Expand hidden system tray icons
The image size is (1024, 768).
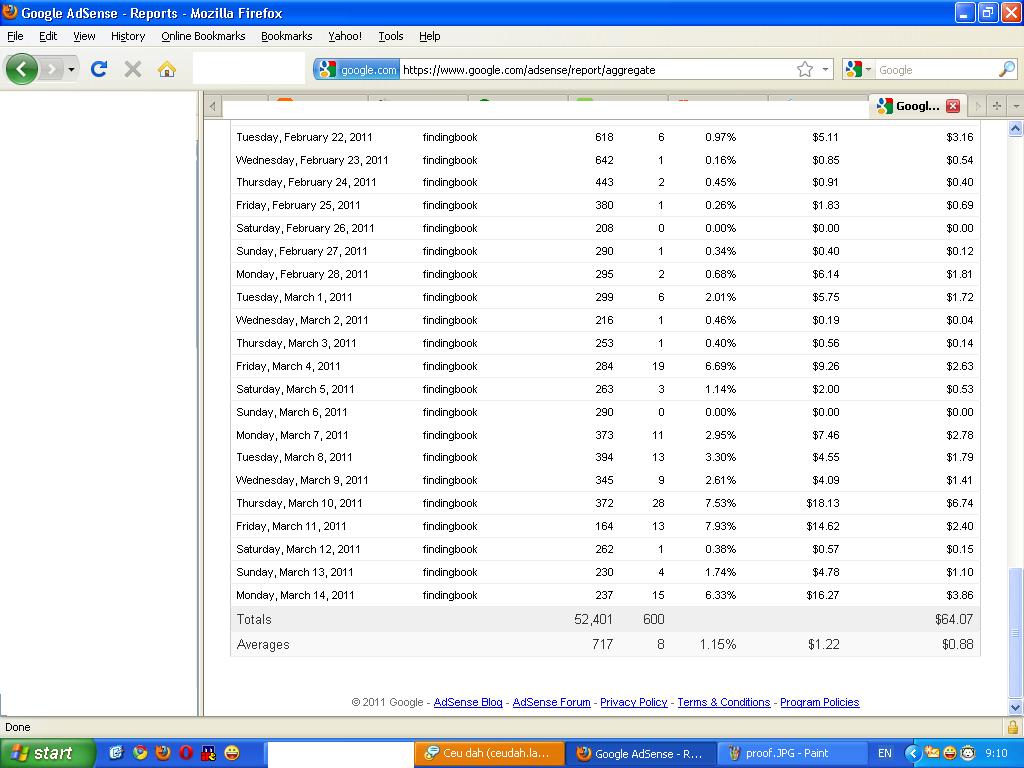(912, 753)
